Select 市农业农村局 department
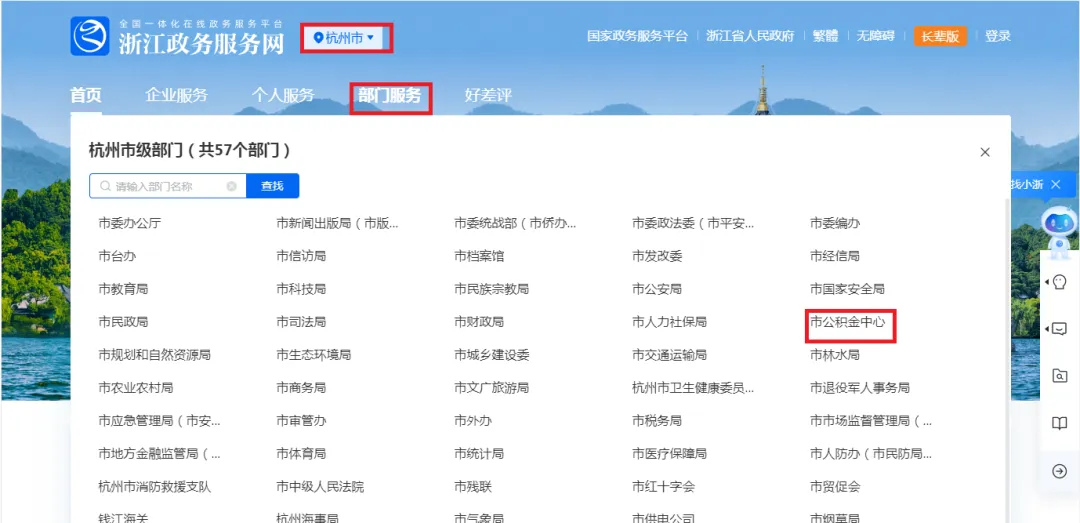1080x523 pixels. click(x=136, y=388)
